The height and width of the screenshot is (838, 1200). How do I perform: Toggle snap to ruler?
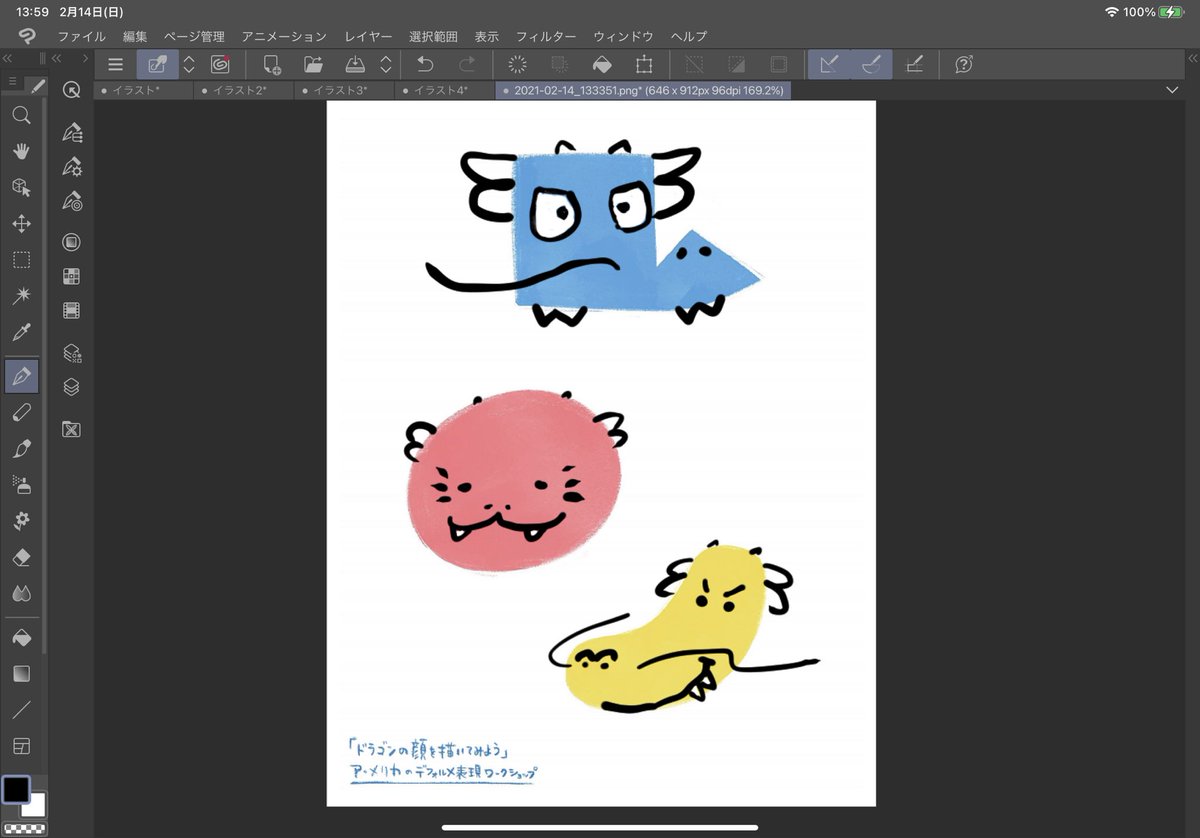point(828,64)
